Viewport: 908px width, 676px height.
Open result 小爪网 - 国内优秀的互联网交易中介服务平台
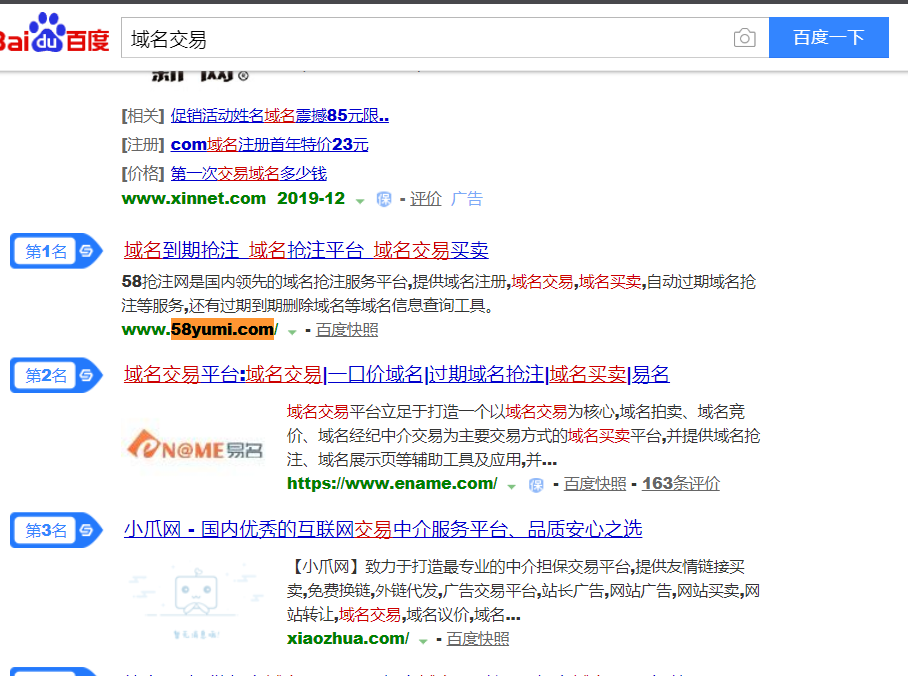(383, 529)
